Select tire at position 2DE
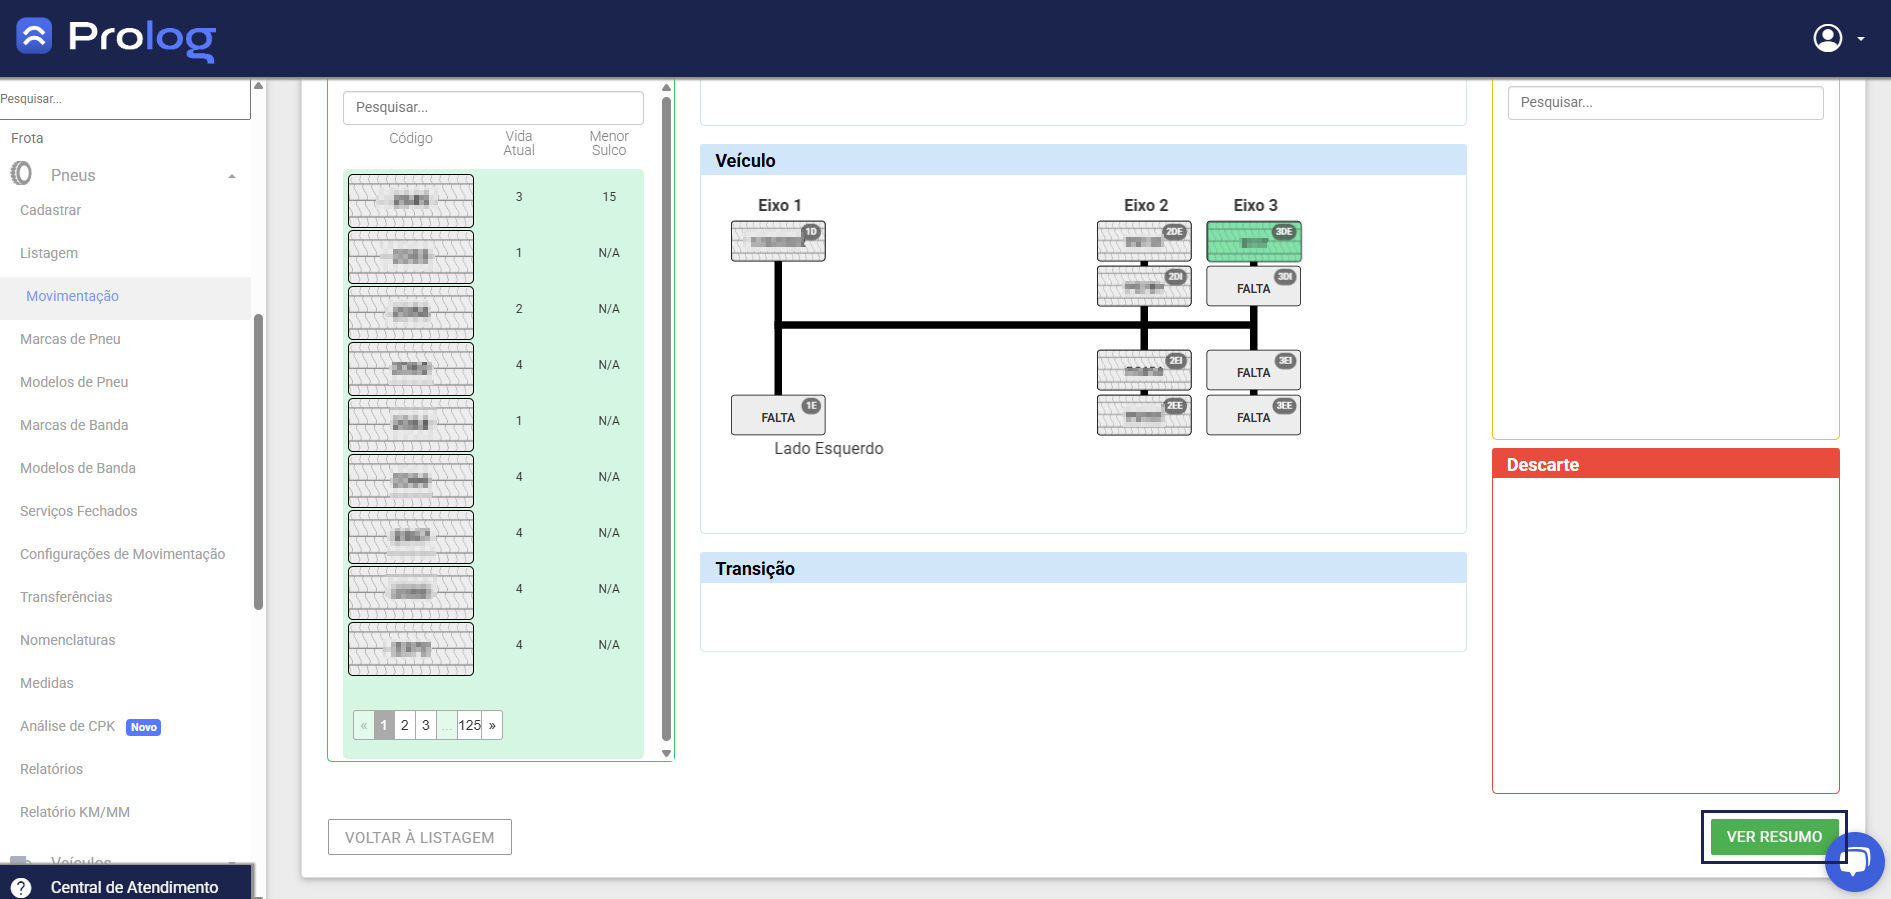Image resolution: width=1891 pixels, height=899 pixels. 1144,241
